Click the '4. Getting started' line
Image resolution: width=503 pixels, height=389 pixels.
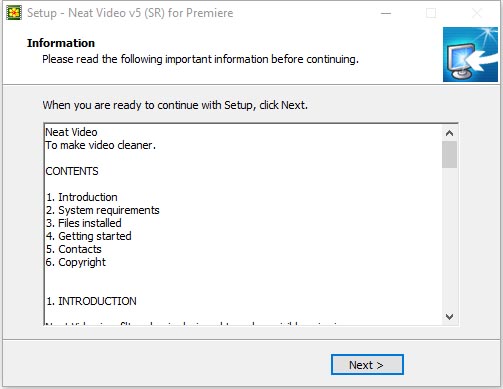click(89, 236)
